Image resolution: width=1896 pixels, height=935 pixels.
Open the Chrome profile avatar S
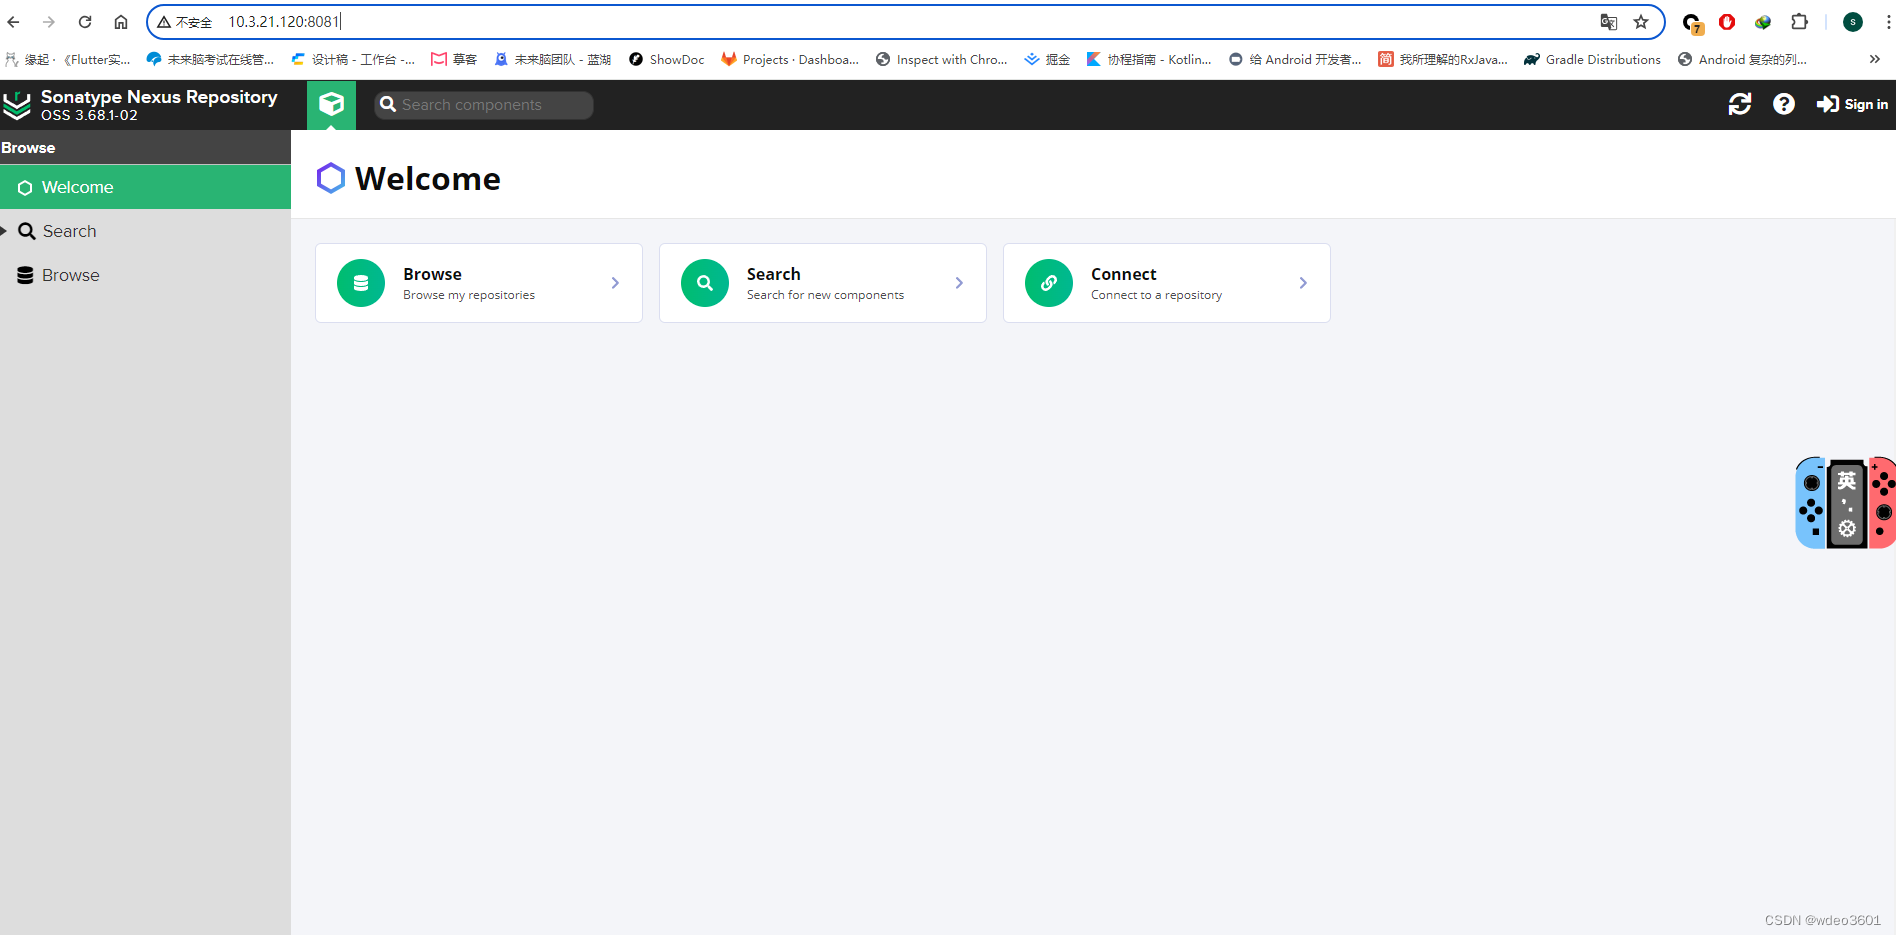pos(1853,22)
